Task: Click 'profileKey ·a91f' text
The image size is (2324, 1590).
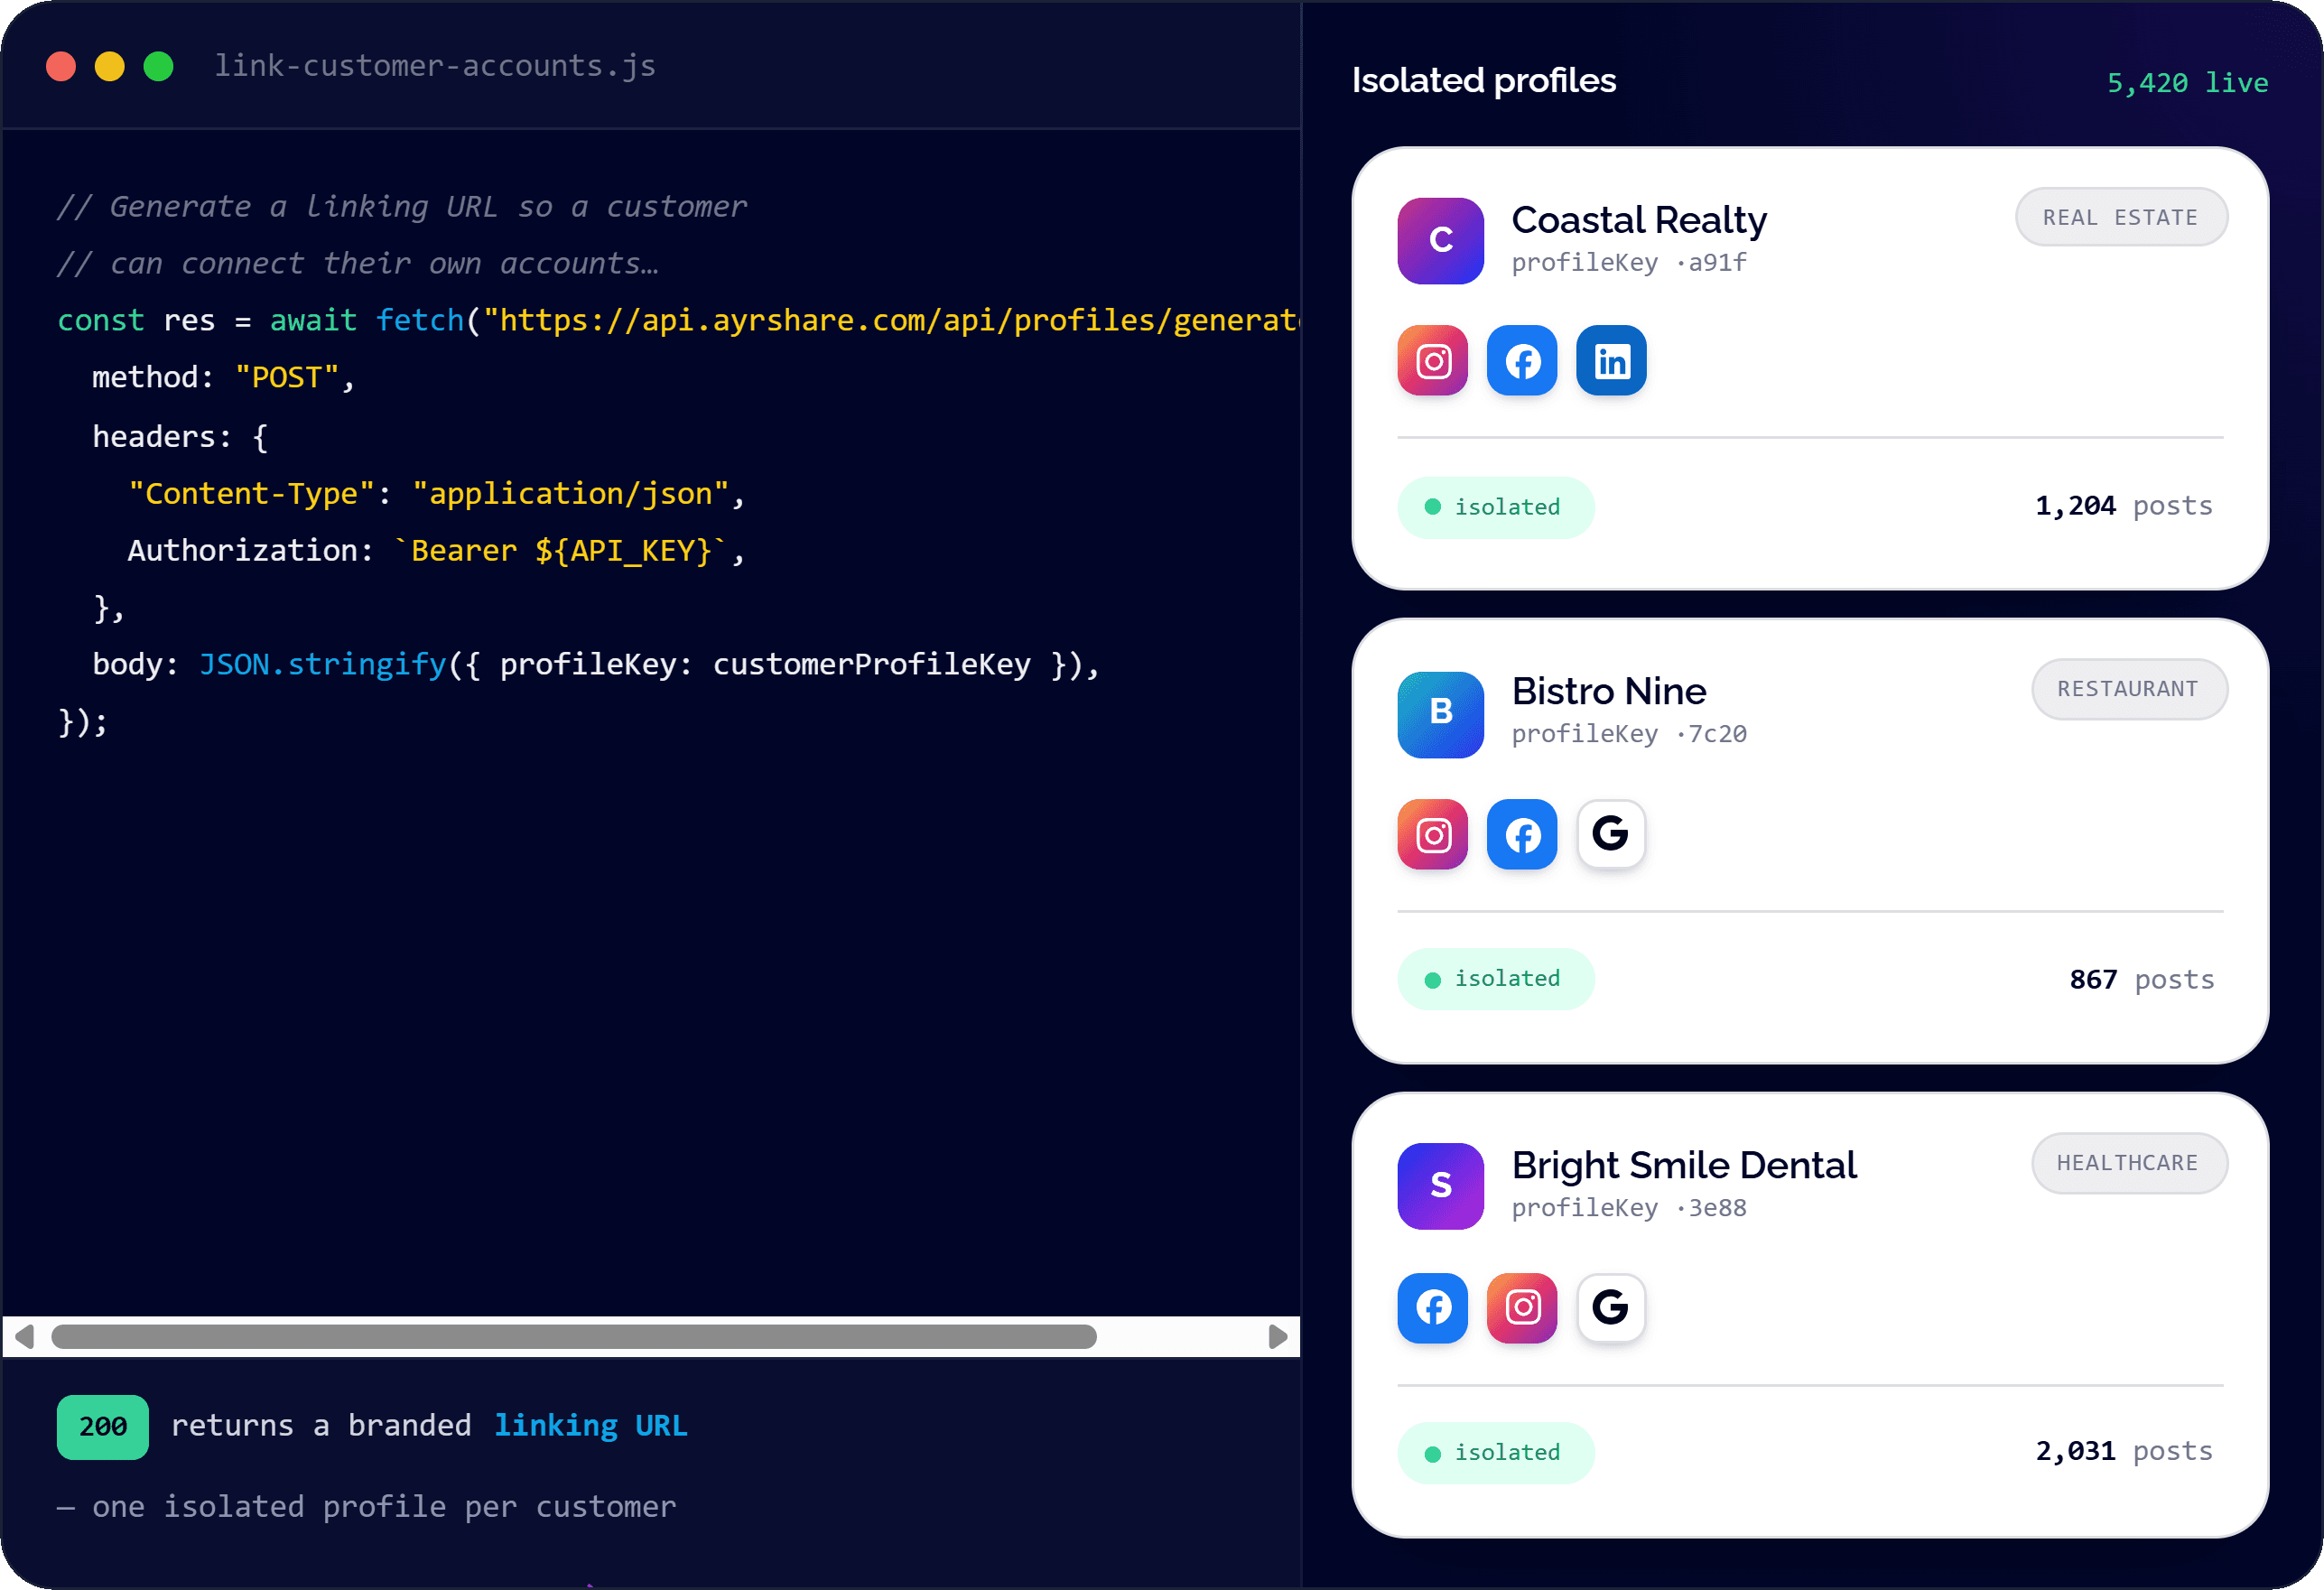Action: point(1629,263)
